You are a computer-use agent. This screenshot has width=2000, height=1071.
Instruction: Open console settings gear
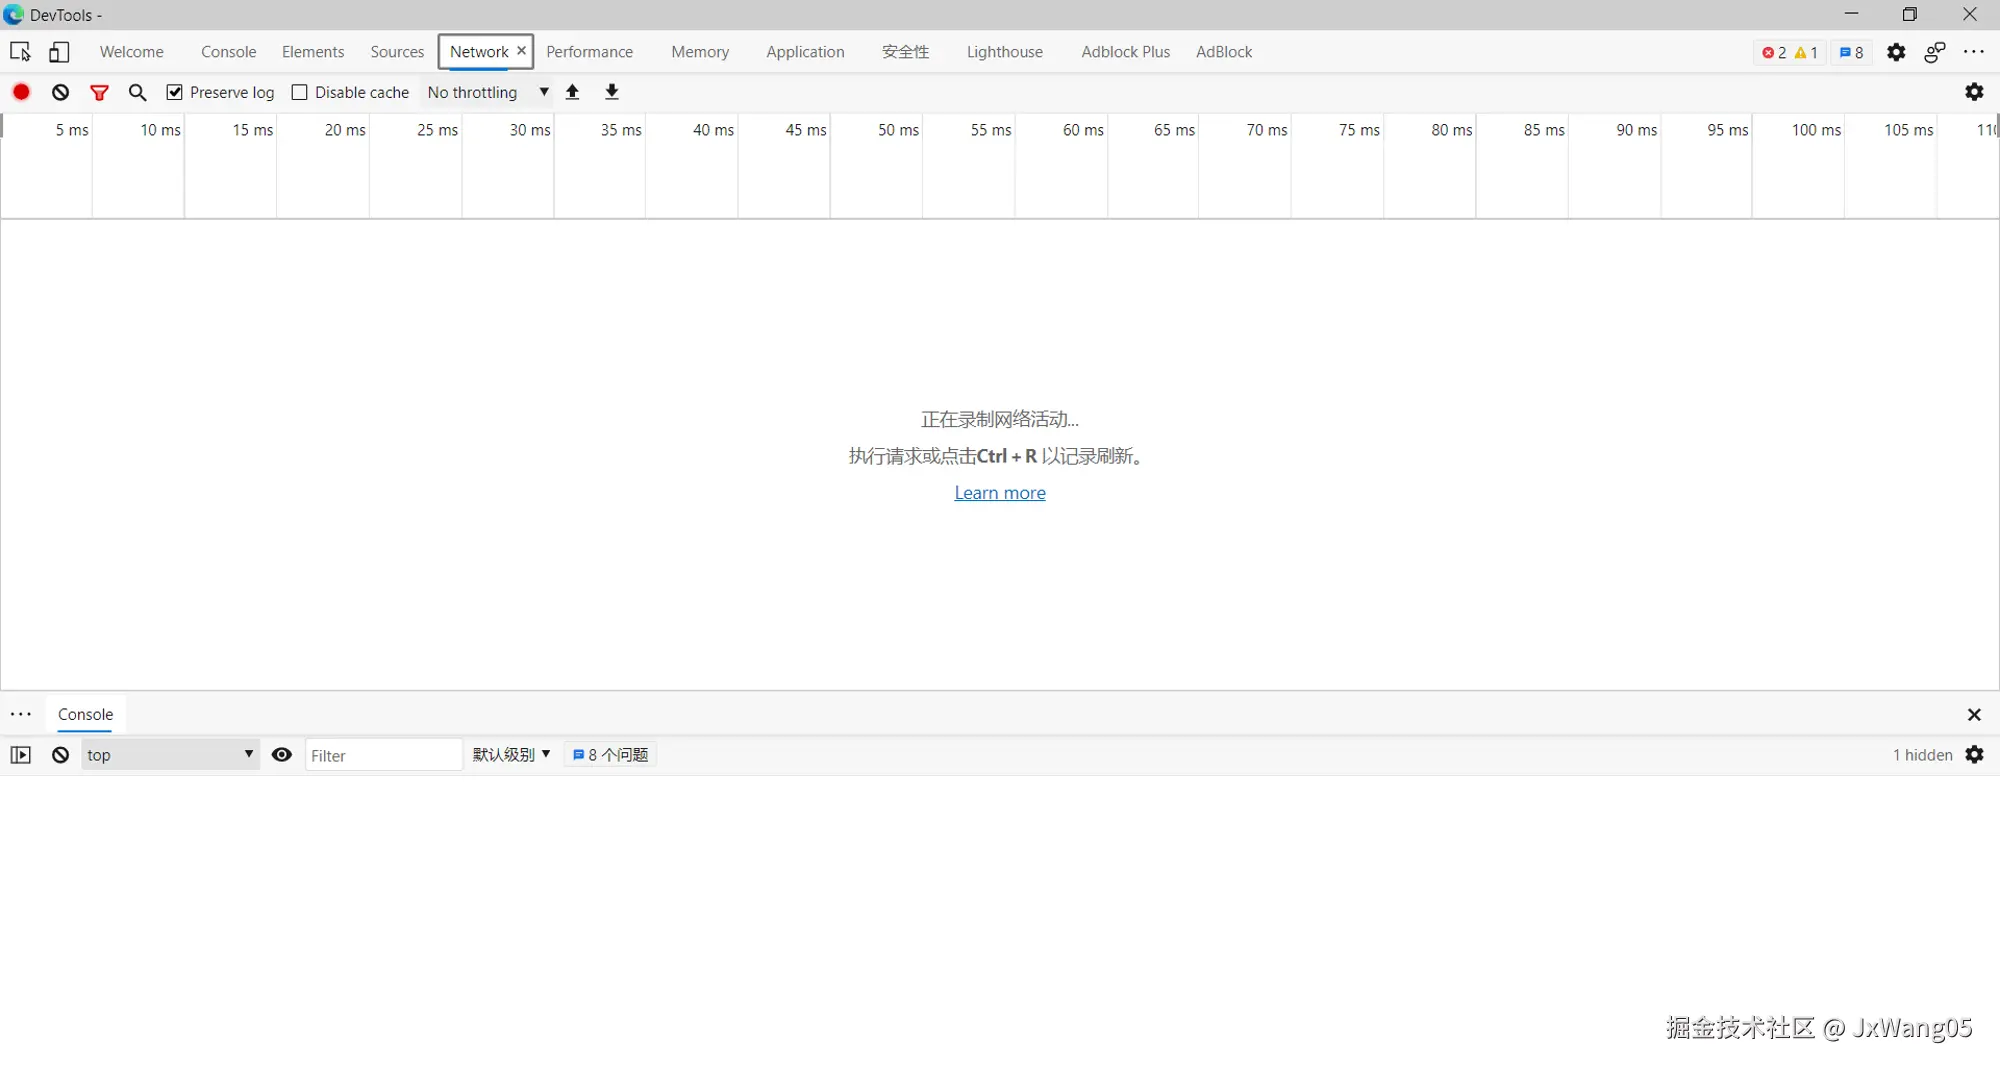(1974, 755)
